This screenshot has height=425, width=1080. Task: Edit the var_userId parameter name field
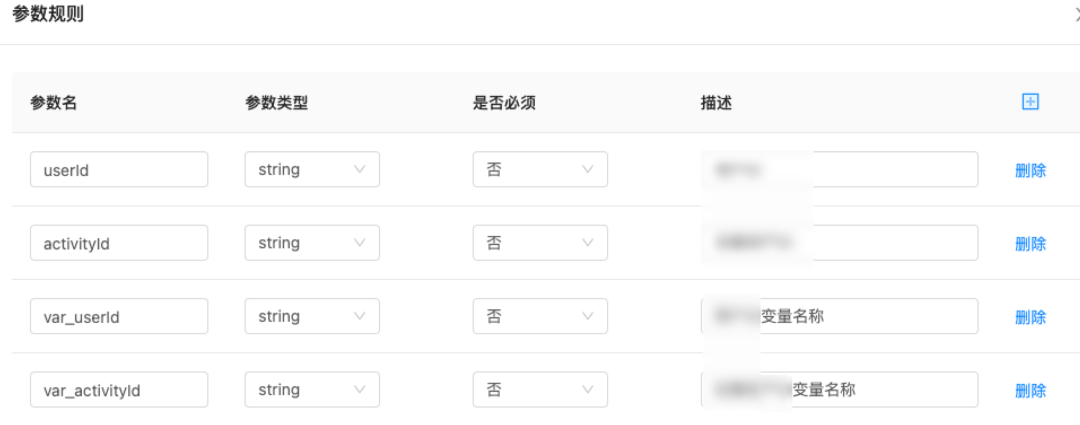119,316
